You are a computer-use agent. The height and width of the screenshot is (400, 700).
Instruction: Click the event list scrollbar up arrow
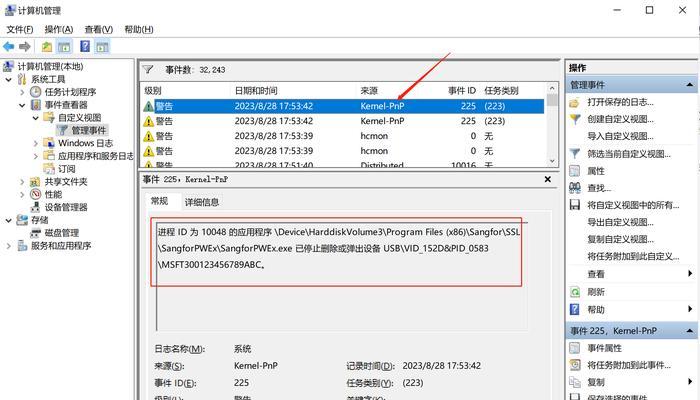point(552,88)
